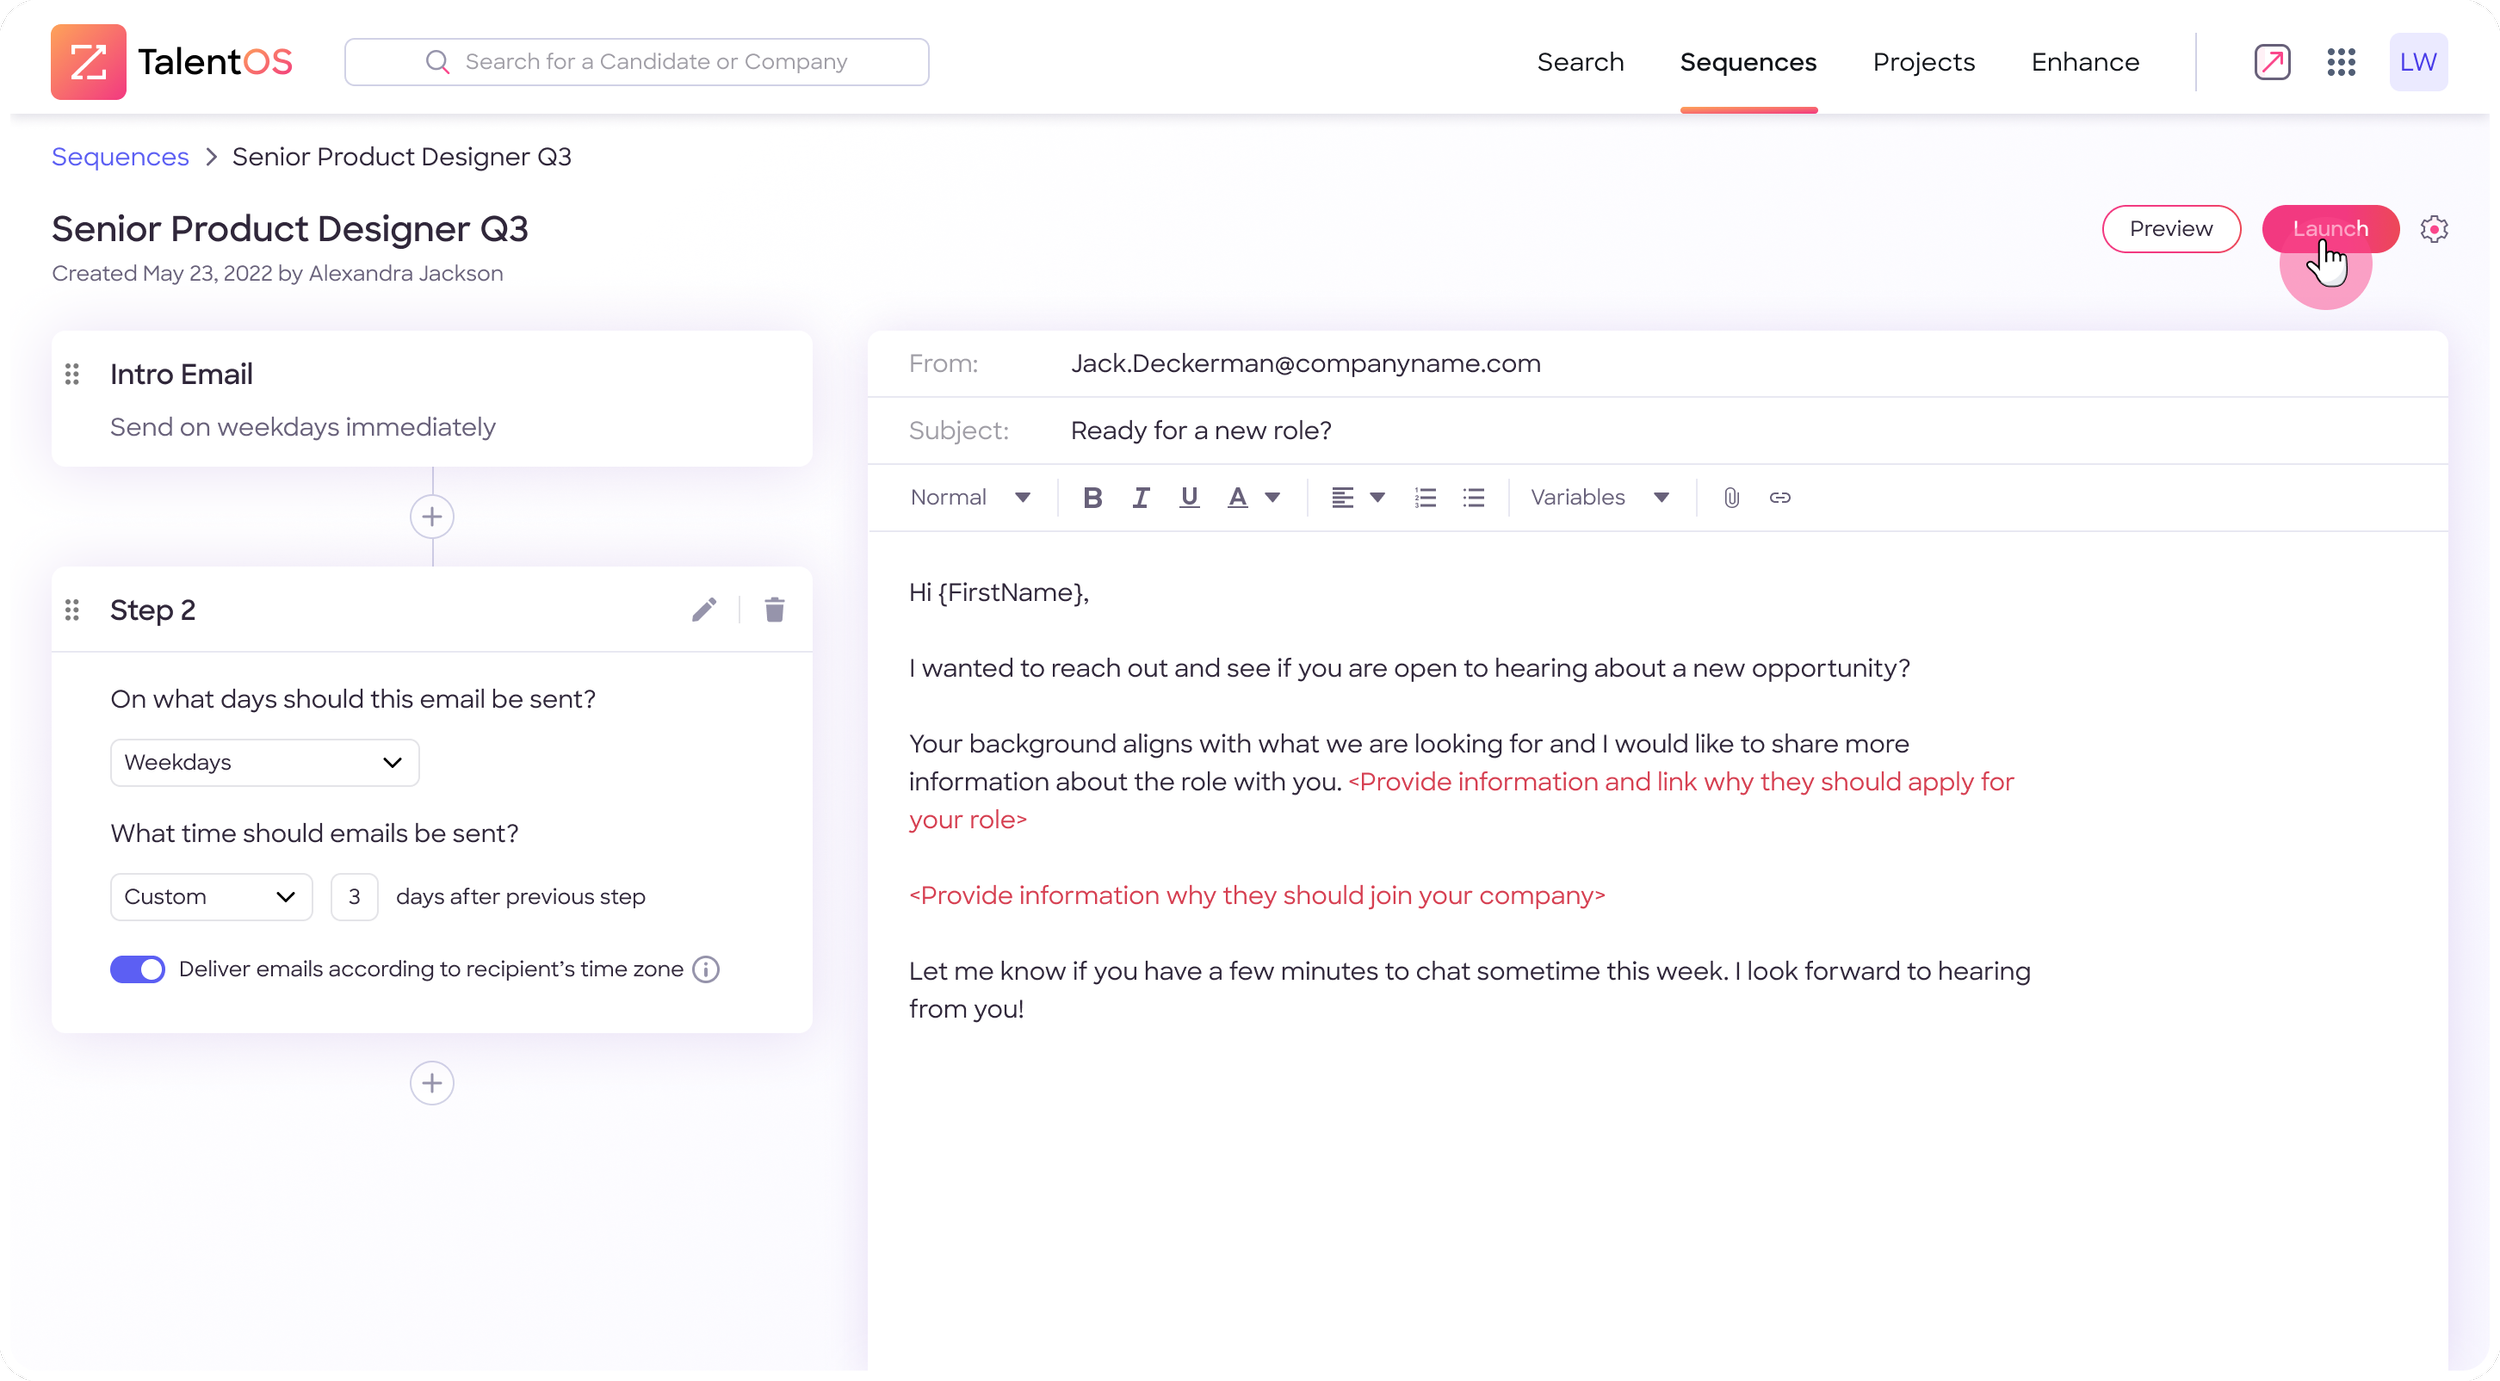Delete Step 2 with trash icon
The height and width of the screenshot is (1381, 2500).
point(774,610)
